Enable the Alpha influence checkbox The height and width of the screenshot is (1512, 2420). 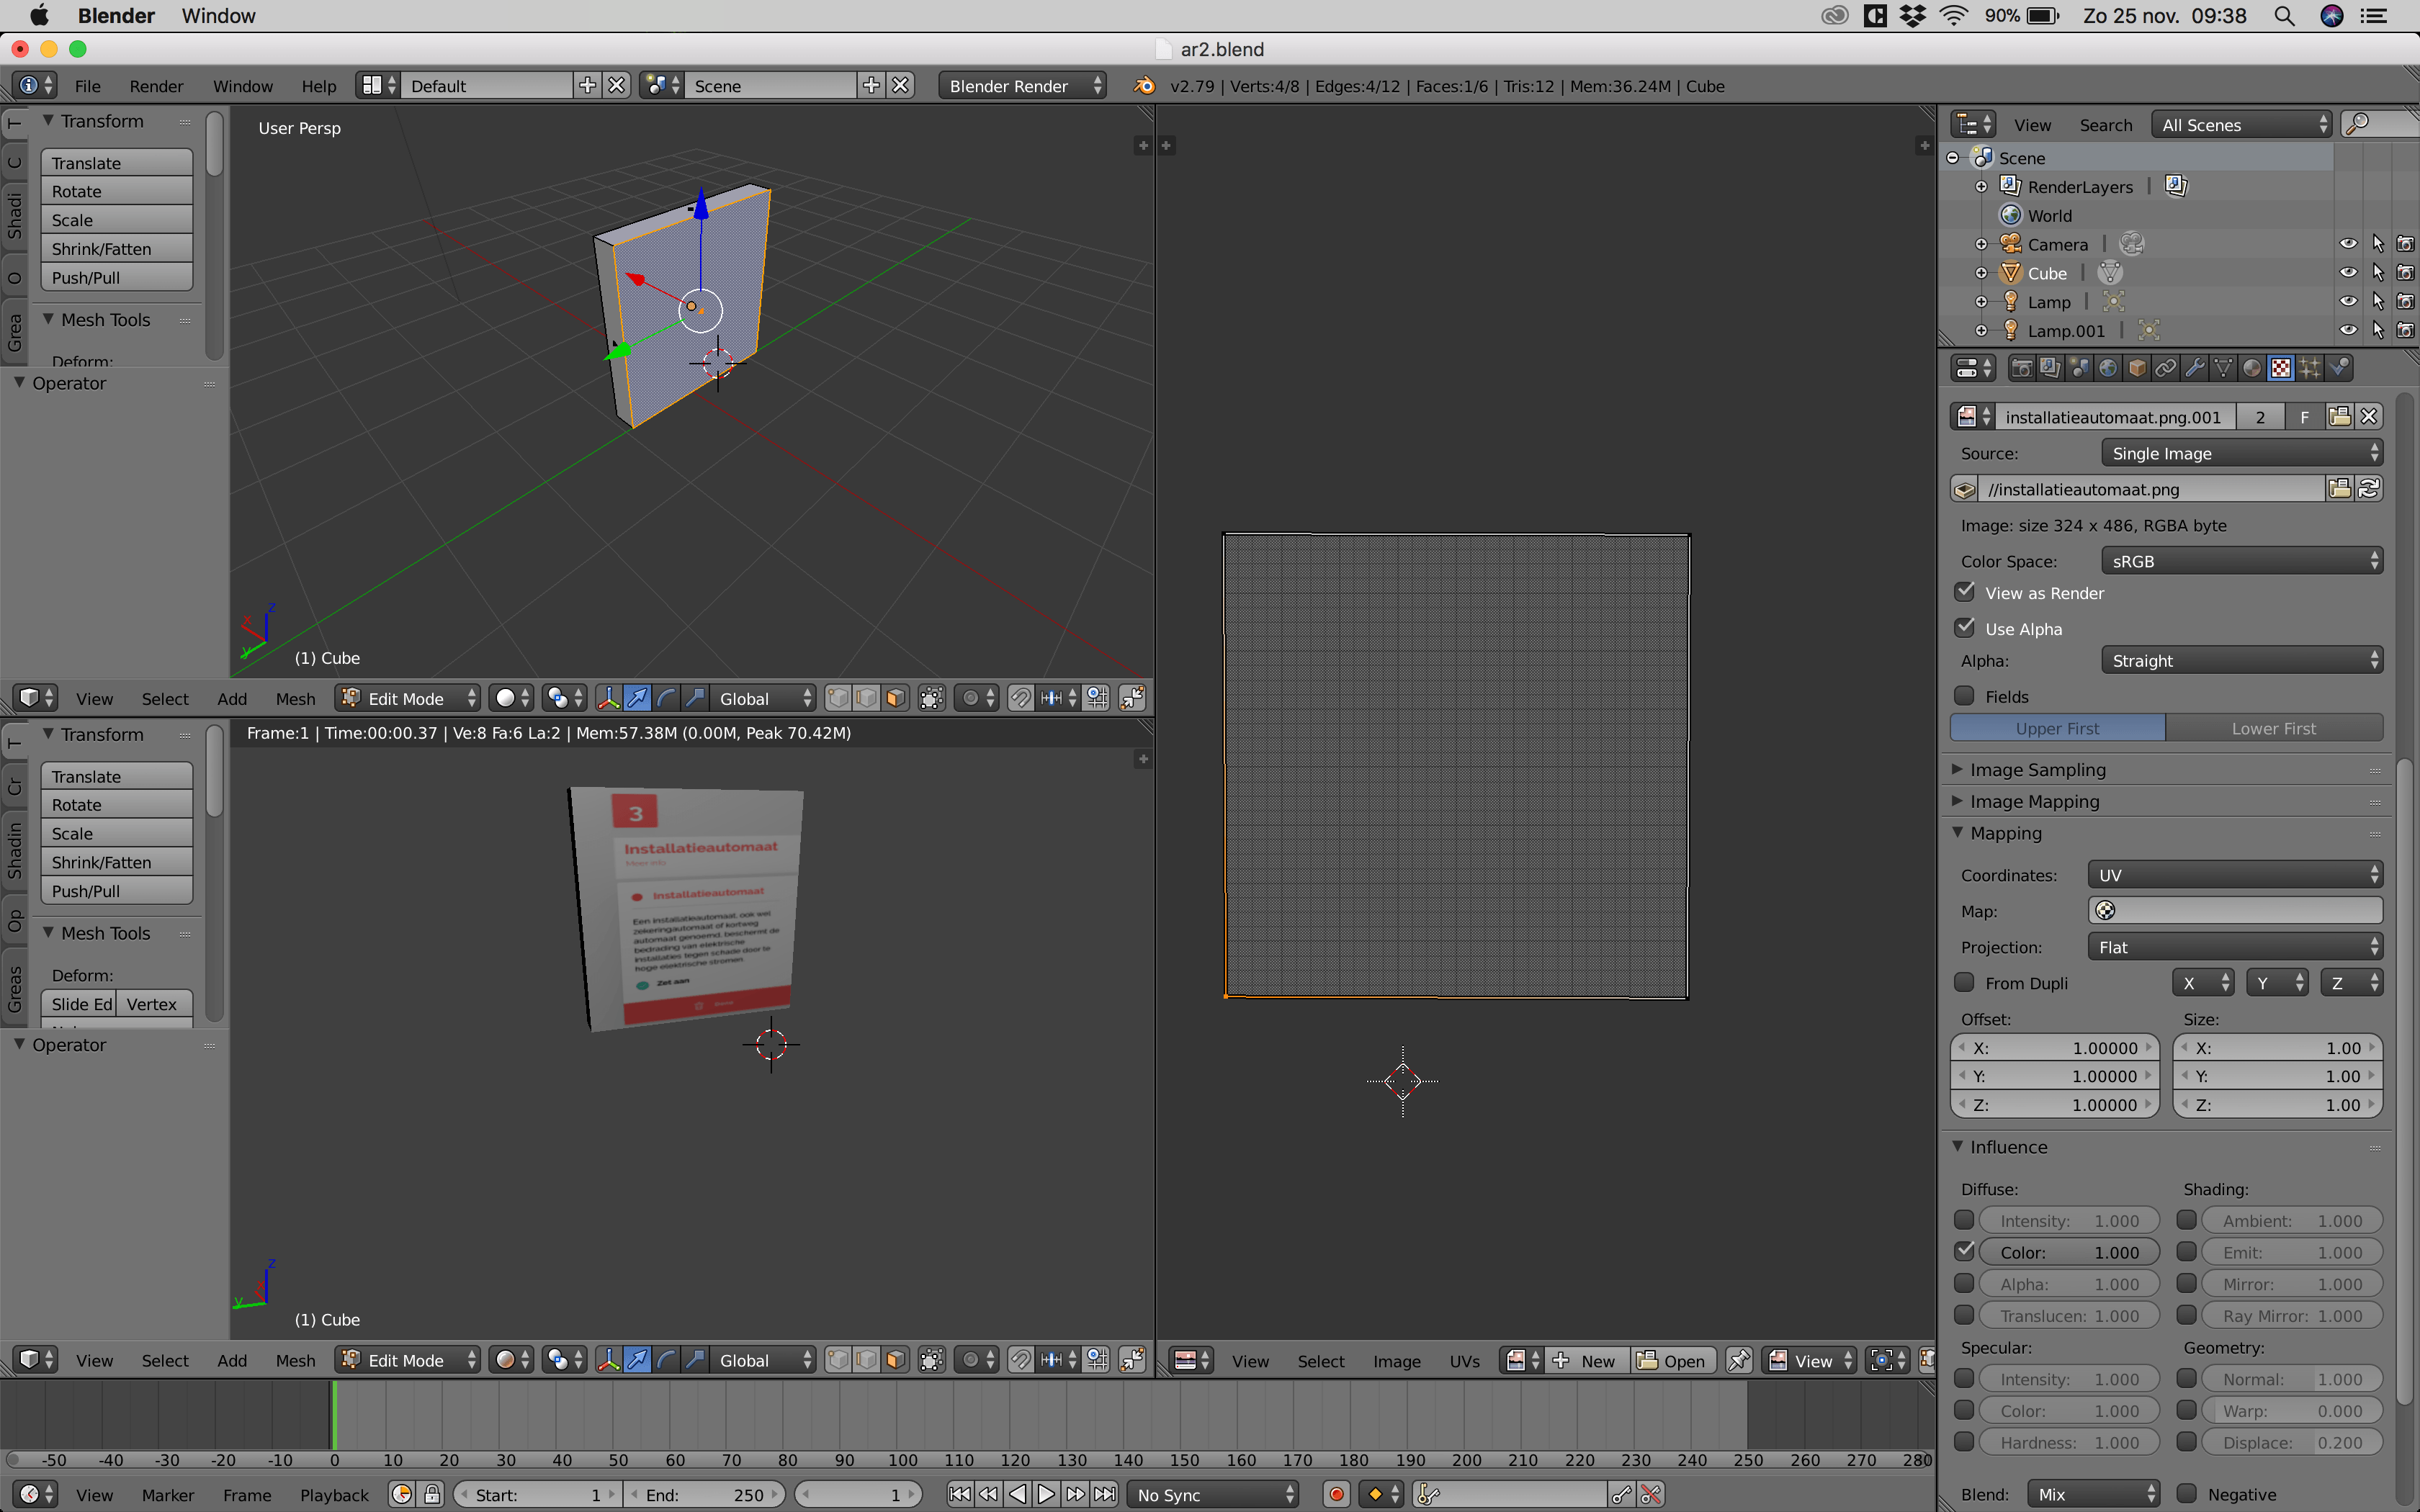pos(1964,1283)
